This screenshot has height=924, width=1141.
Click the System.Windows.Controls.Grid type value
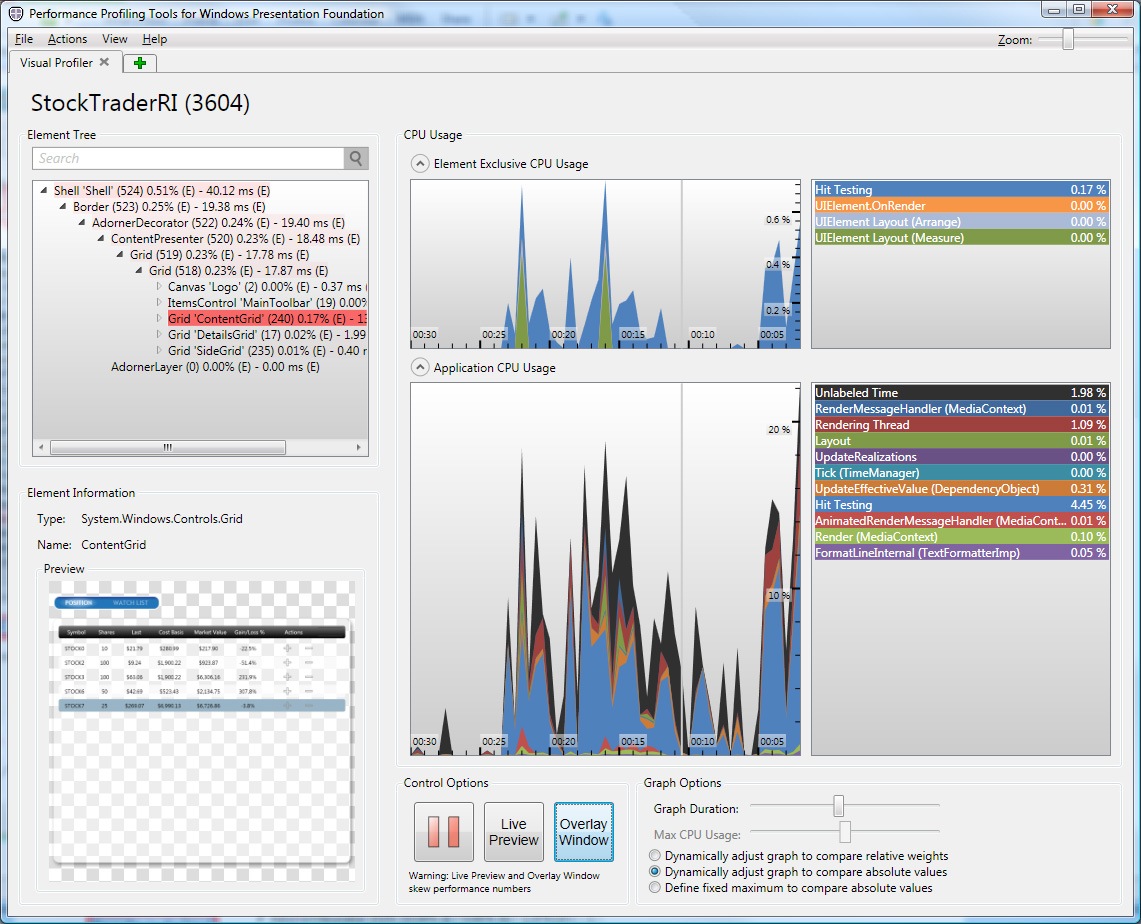[x=162, y=519]
